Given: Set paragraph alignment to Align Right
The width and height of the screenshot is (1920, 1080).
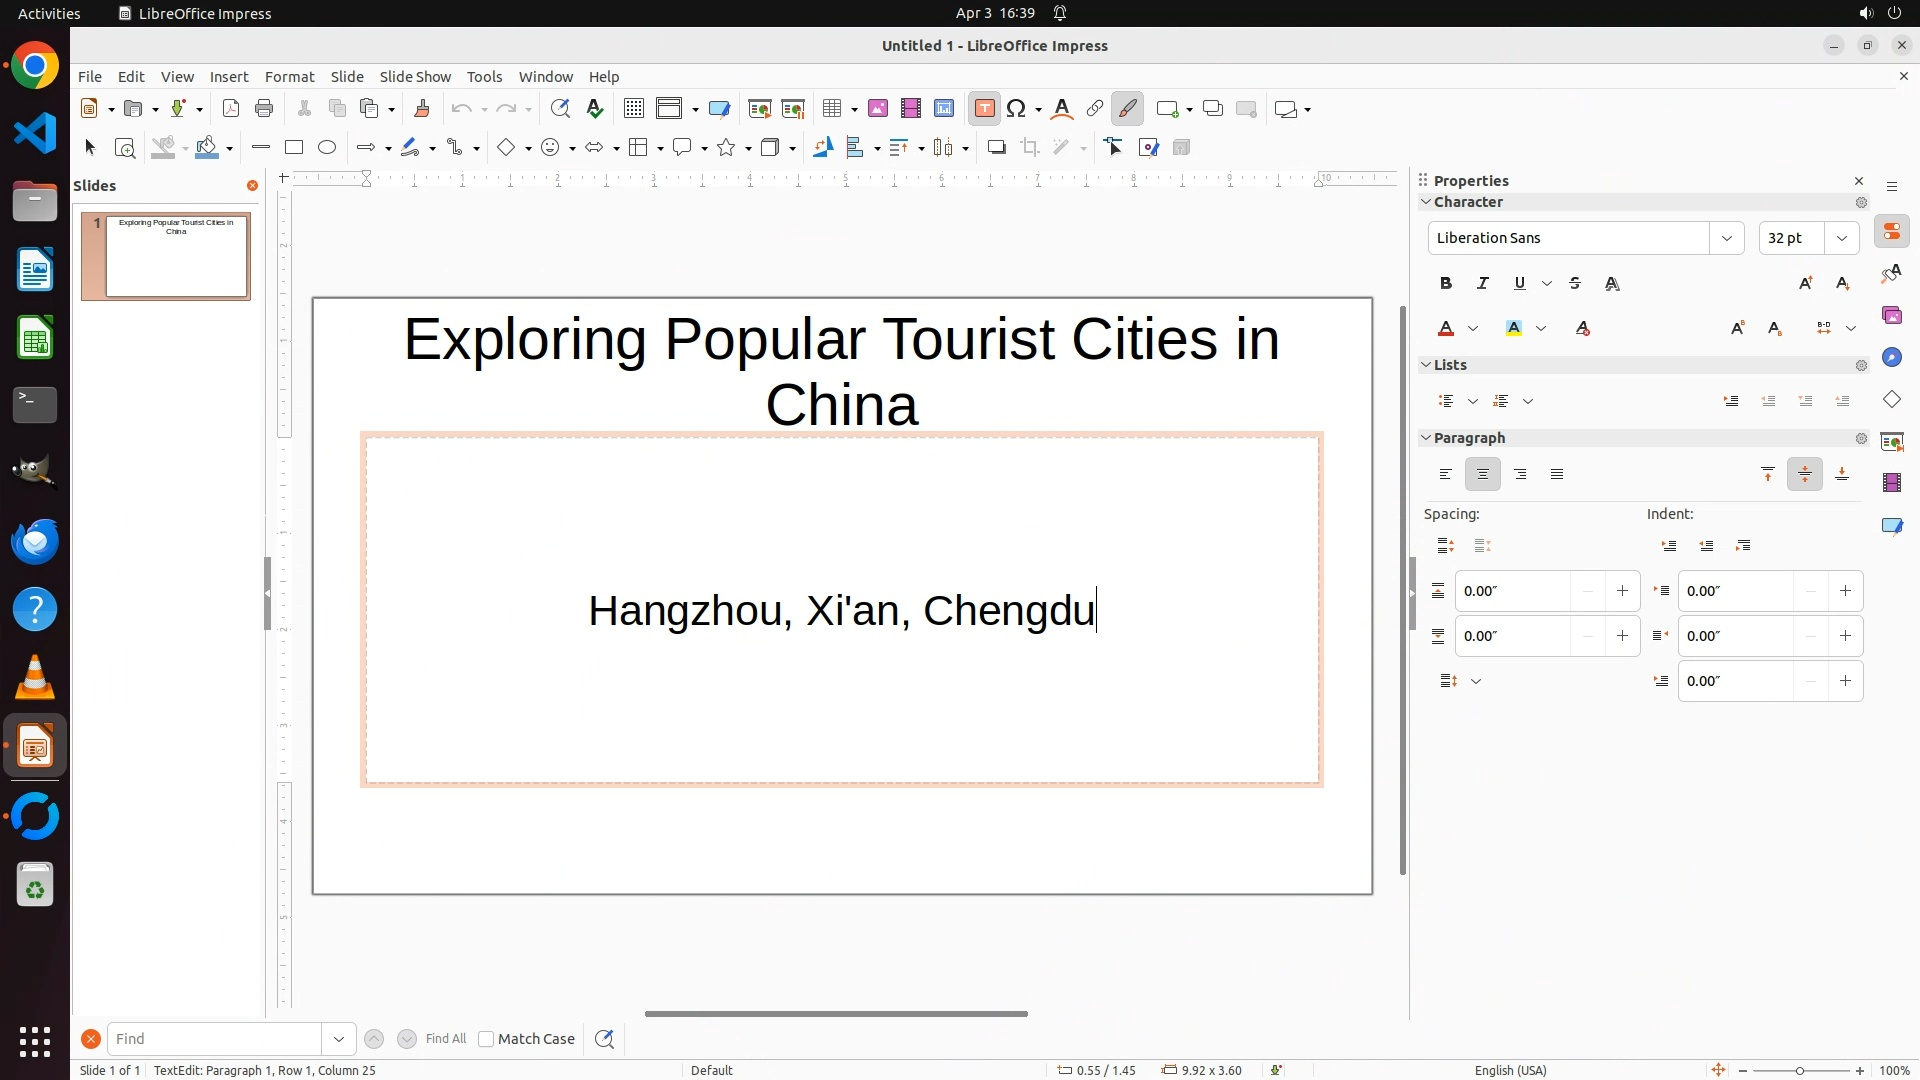Looking at the screenshot, I should tap(1520, 475).
